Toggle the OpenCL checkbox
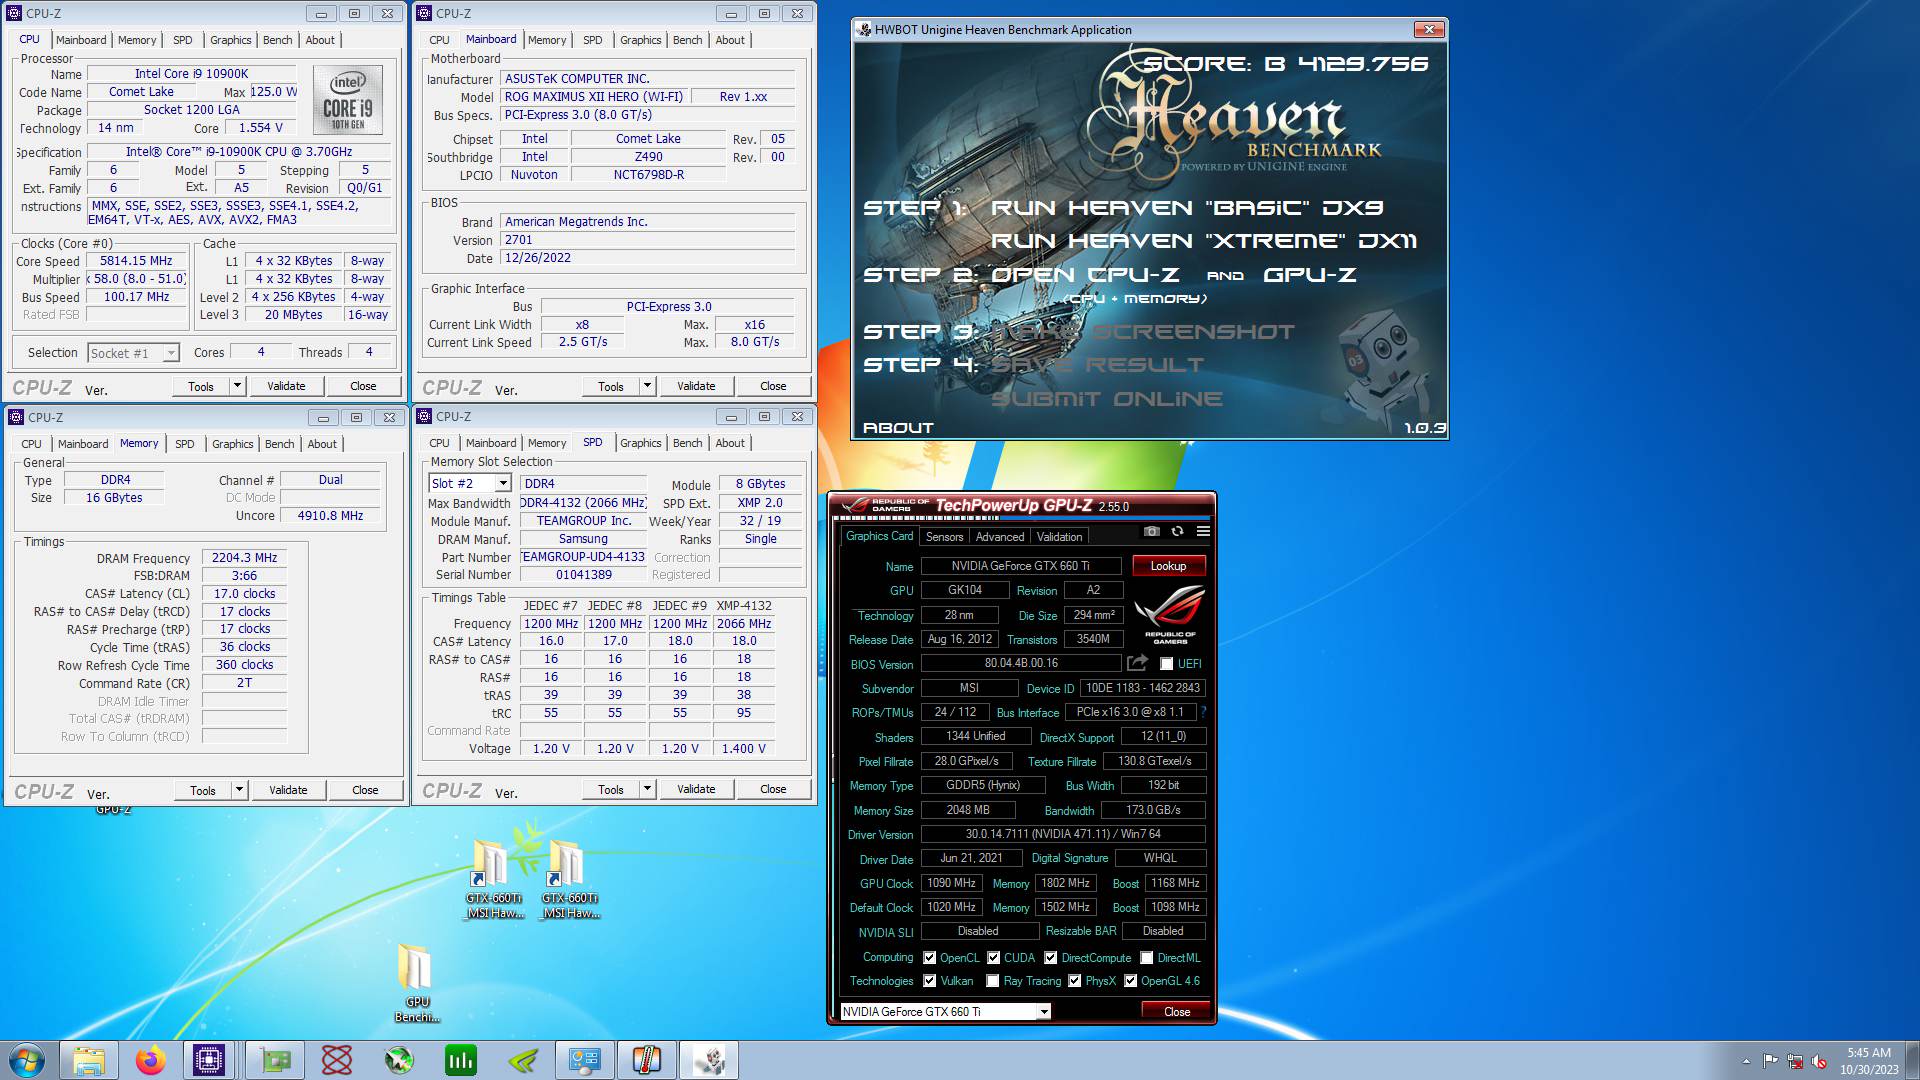The width and height of the screenshot is (1920, 1080). click(929, 957)
